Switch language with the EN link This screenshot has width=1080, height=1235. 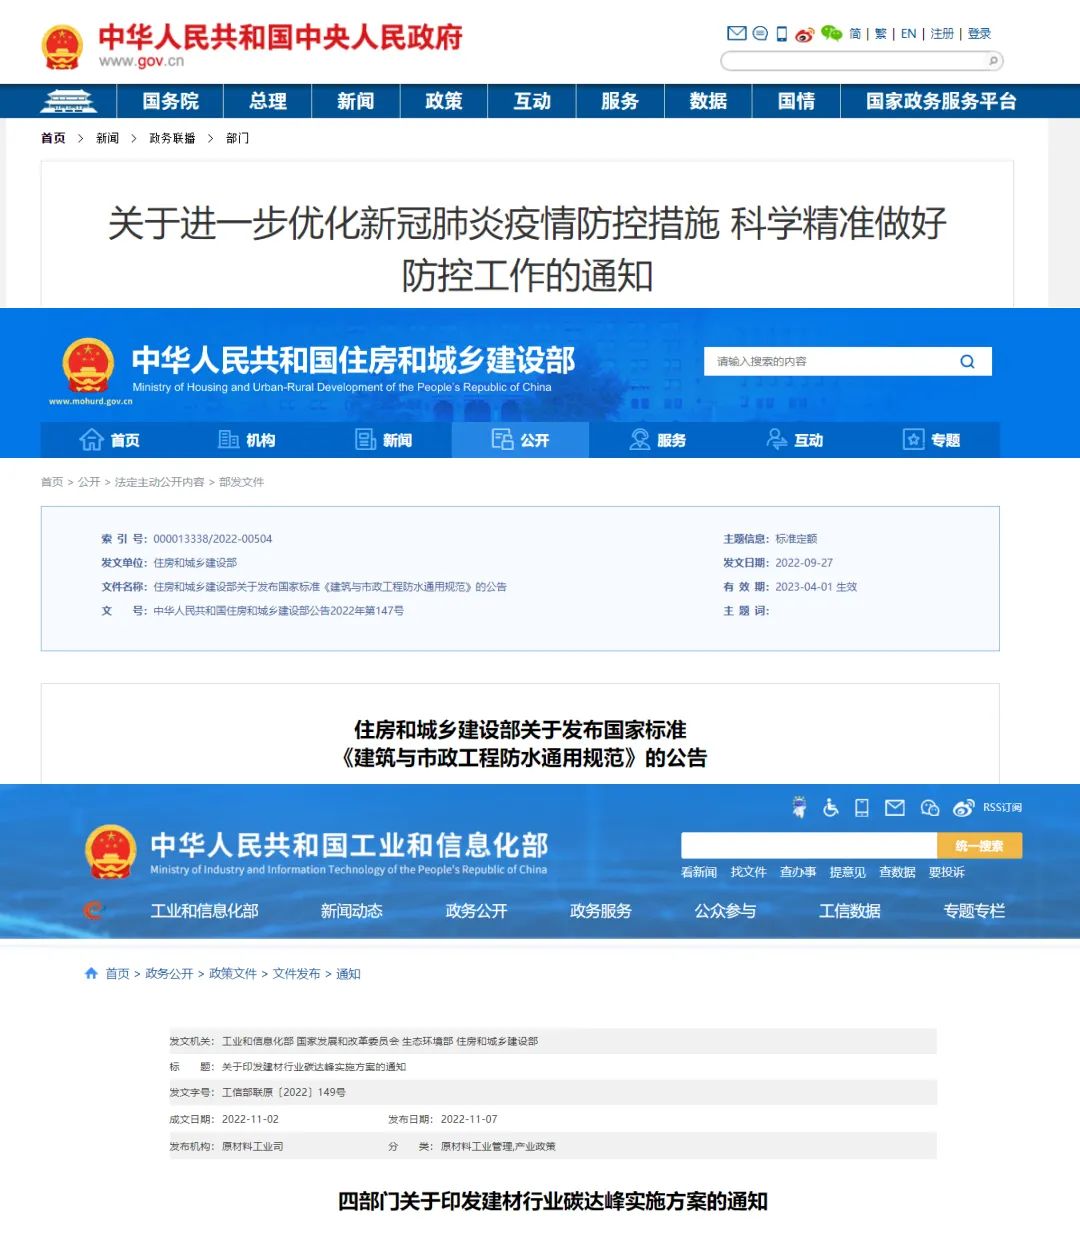coord(909,34)
